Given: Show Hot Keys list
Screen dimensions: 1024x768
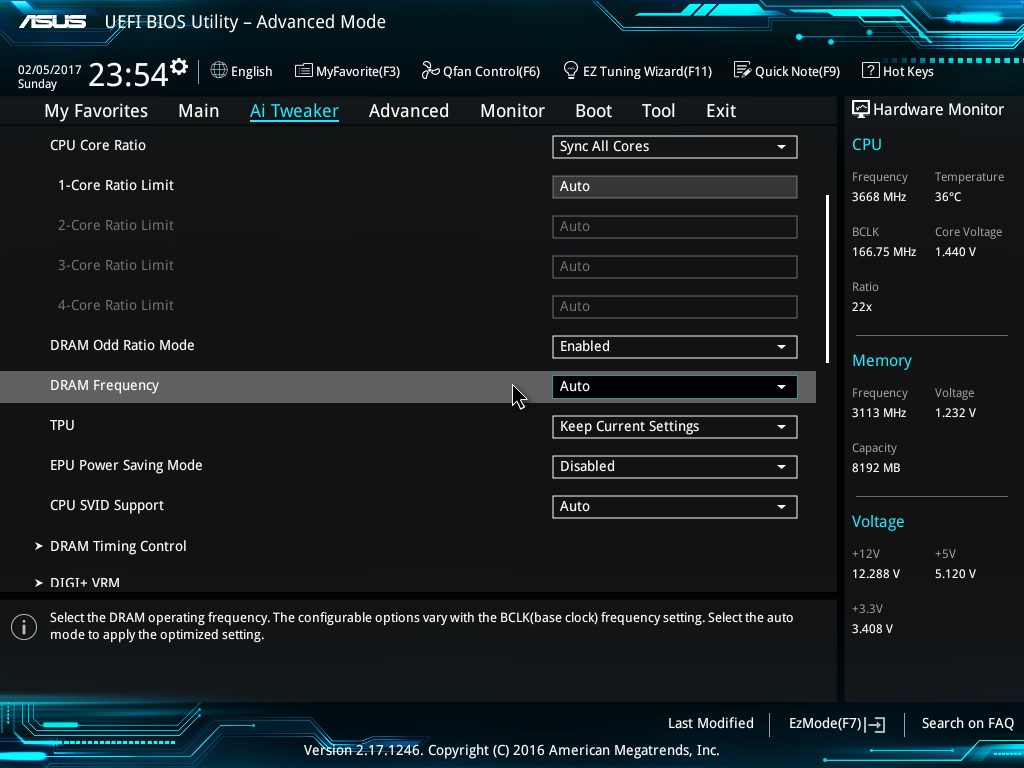Looking at the screenshot, I should [898, 71].
